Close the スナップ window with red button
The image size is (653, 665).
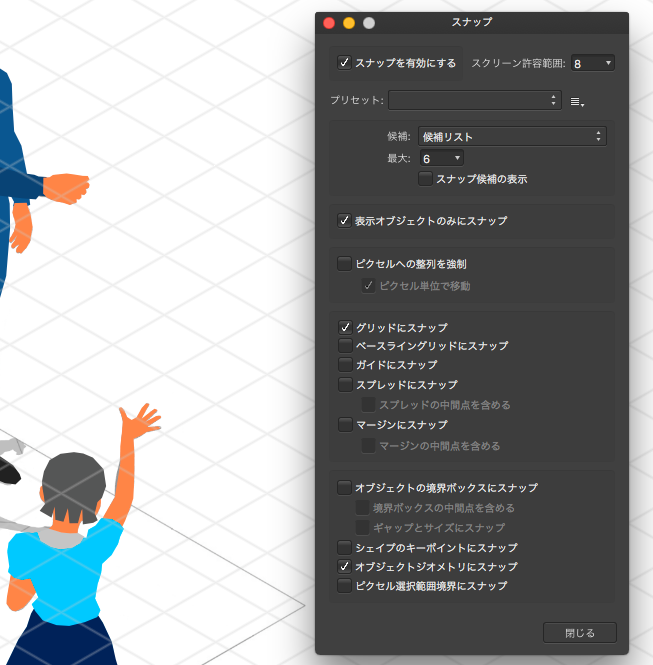(x=329, y=23)
